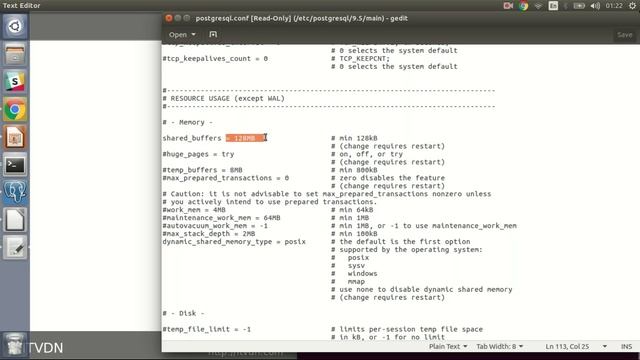This screenshot has width=640, height=360.
Task: Click the Chrome indicator in the top panel
Action: (523, 6)
